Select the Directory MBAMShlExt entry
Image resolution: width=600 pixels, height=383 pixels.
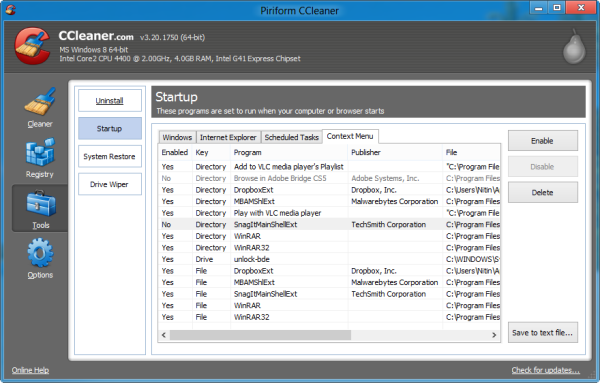(329, 201)
